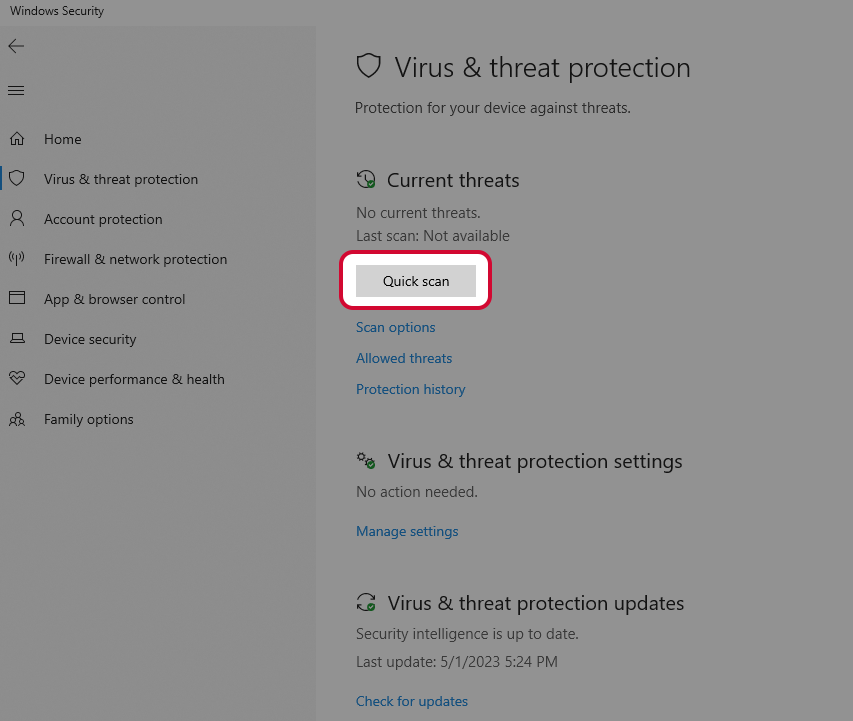Click the Device security laptop icon
Viewport: 853px width, 721px height.
[x=17, y=339]
